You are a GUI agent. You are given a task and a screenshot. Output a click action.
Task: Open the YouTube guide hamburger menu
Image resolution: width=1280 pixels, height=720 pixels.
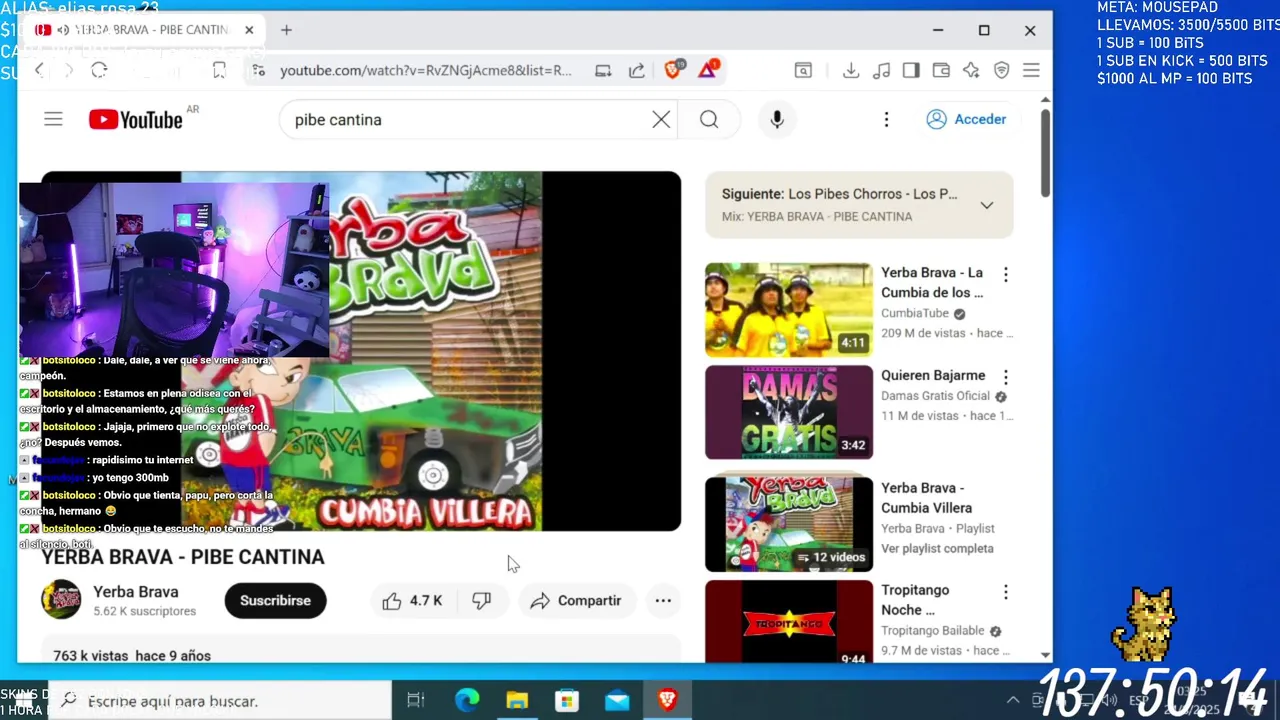[x=53, y=119]
